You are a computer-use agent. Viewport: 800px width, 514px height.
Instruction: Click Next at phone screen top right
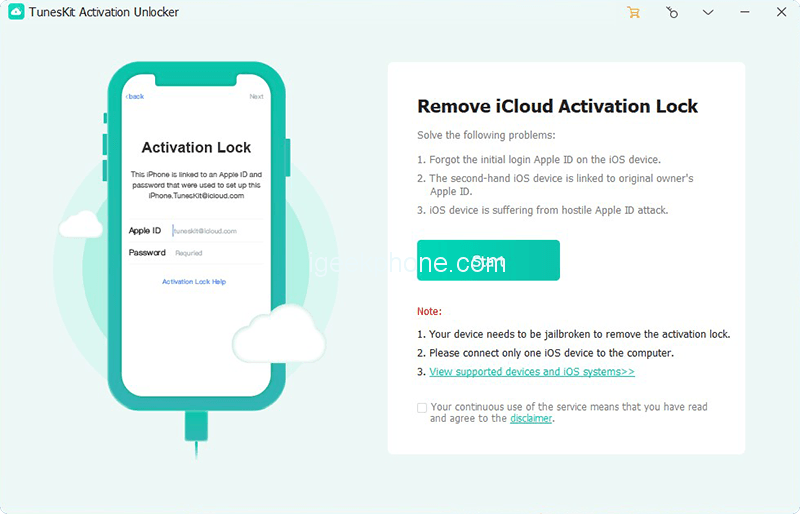click(x=256, y=97)
